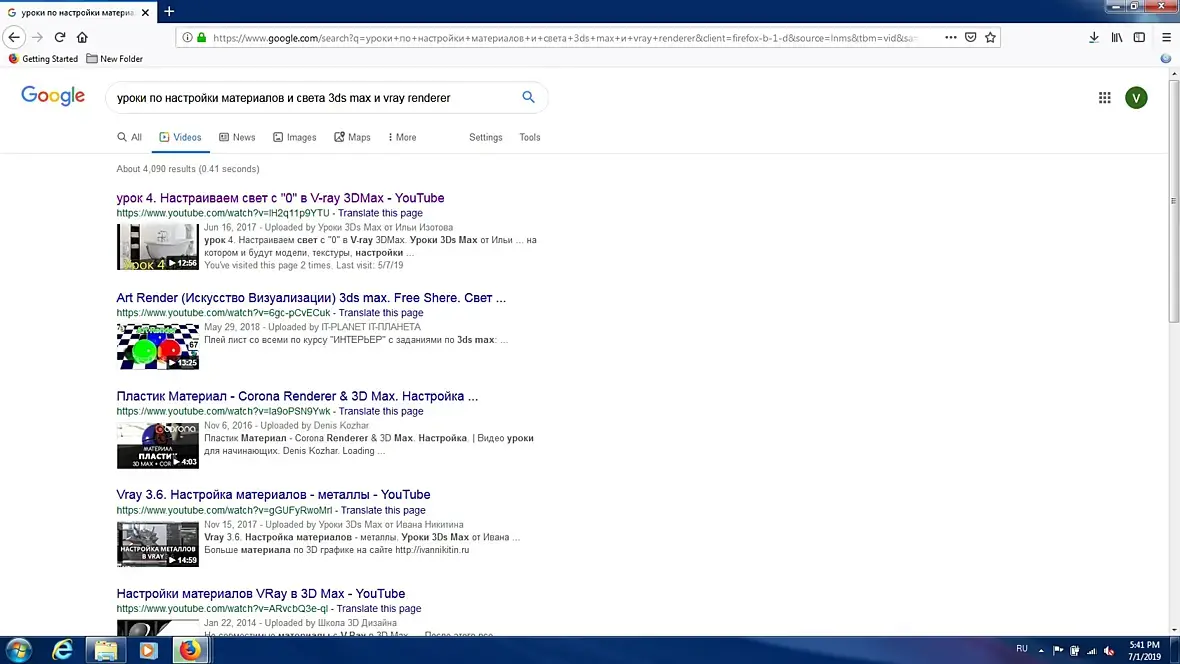Click the green padlock security icon
The width and height of the screenshot is (1180, 664).
pyautogui.click(x=202, y=37)
